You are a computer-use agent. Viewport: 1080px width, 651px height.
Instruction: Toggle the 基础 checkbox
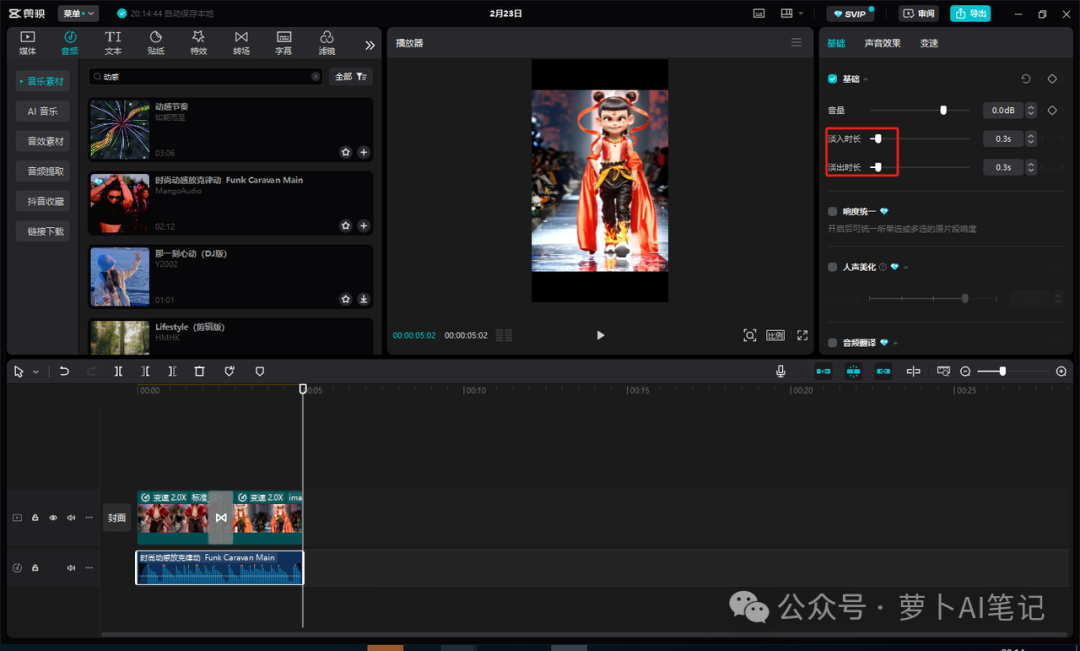click(832, 79)
